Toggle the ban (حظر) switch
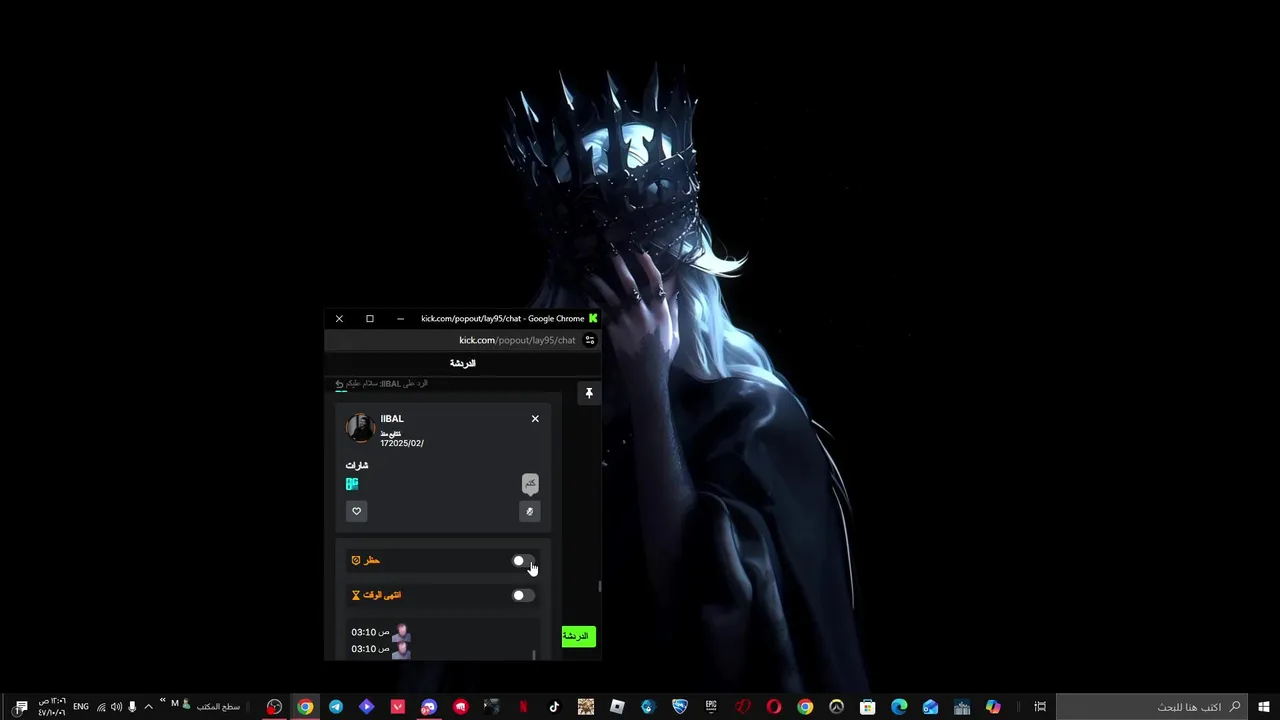This screenshot has width=1280, height=720. [522, 561]
